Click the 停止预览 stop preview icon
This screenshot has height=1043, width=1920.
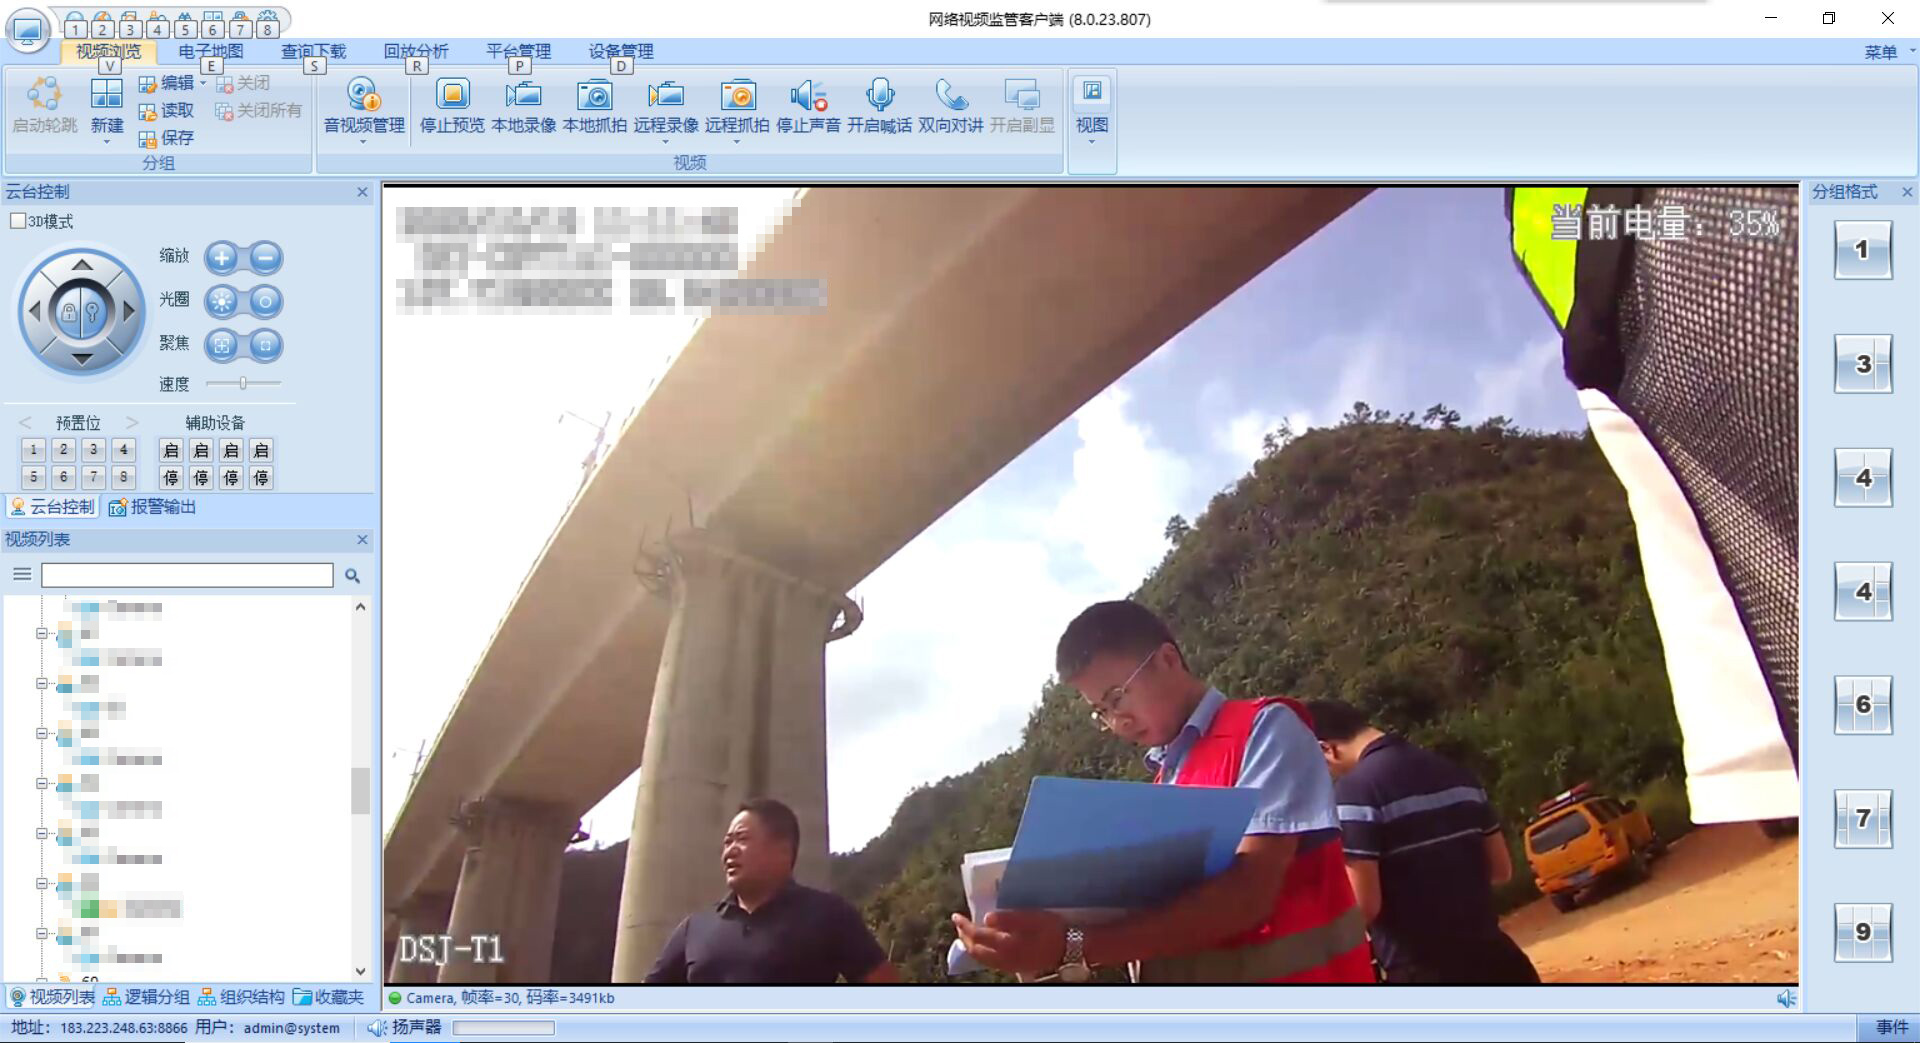[452, 96]
